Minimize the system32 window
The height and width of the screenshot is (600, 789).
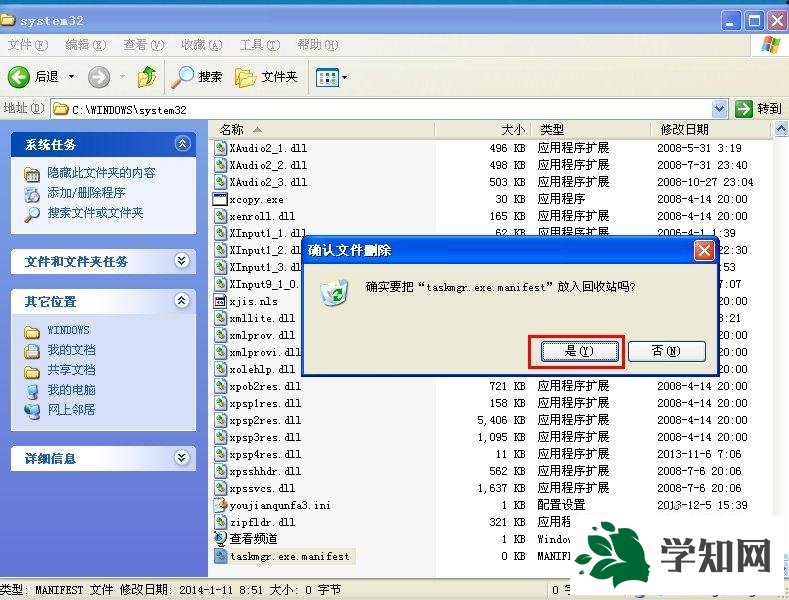pos(731,21)
